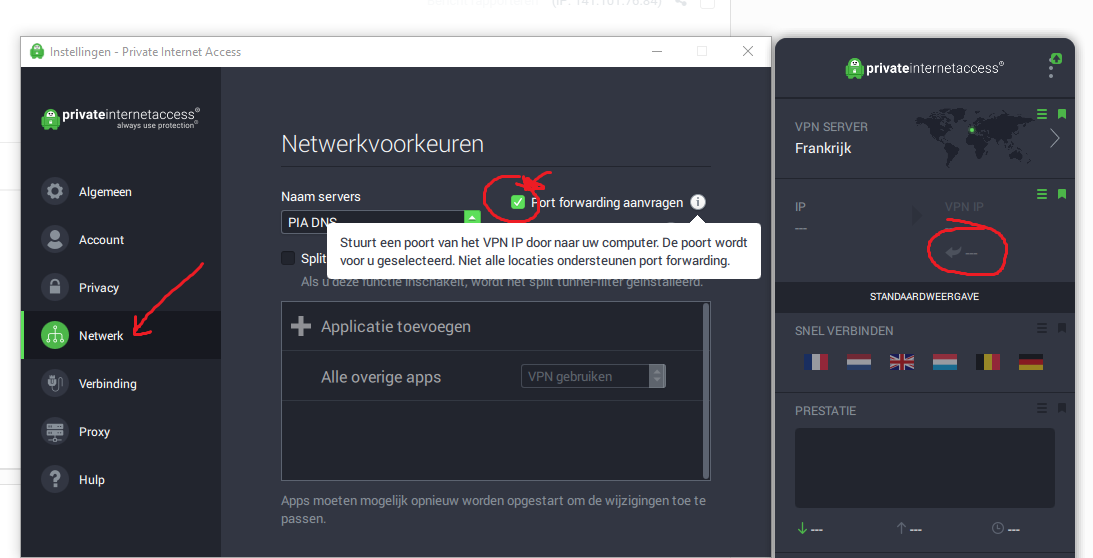The height and width of the screenshot is (558, 1093).
Task: Click the app list vertical scrollbar
Action: [x=707, y=391]
